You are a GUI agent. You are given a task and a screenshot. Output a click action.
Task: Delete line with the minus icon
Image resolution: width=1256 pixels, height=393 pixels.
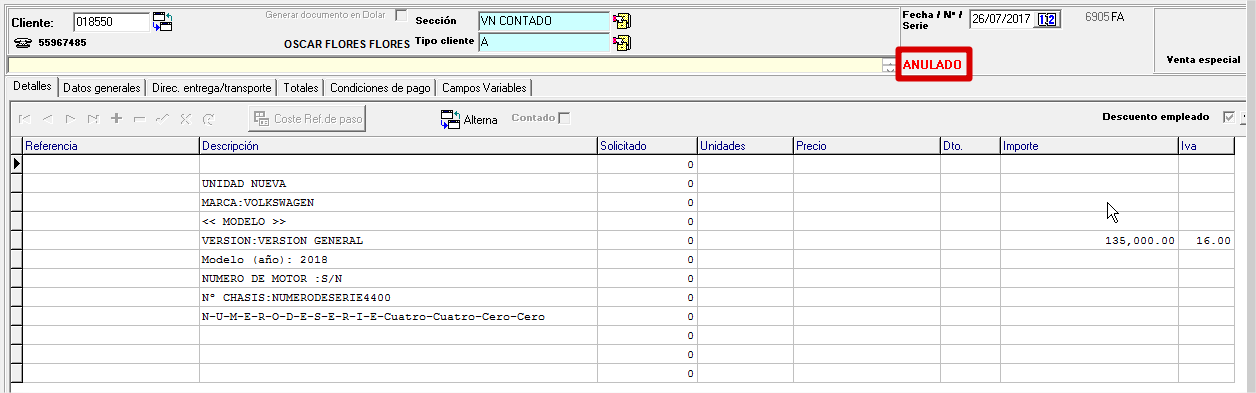coord(139,119)
